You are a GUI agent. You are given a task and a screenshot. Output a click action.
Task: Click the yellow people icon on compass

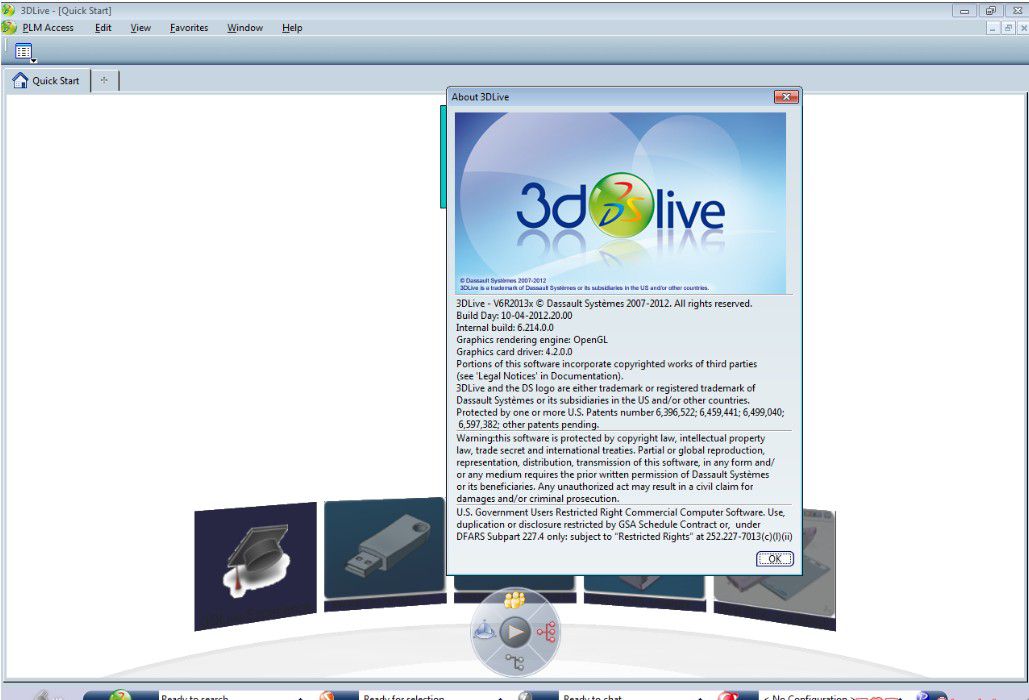tap(514, 600)
